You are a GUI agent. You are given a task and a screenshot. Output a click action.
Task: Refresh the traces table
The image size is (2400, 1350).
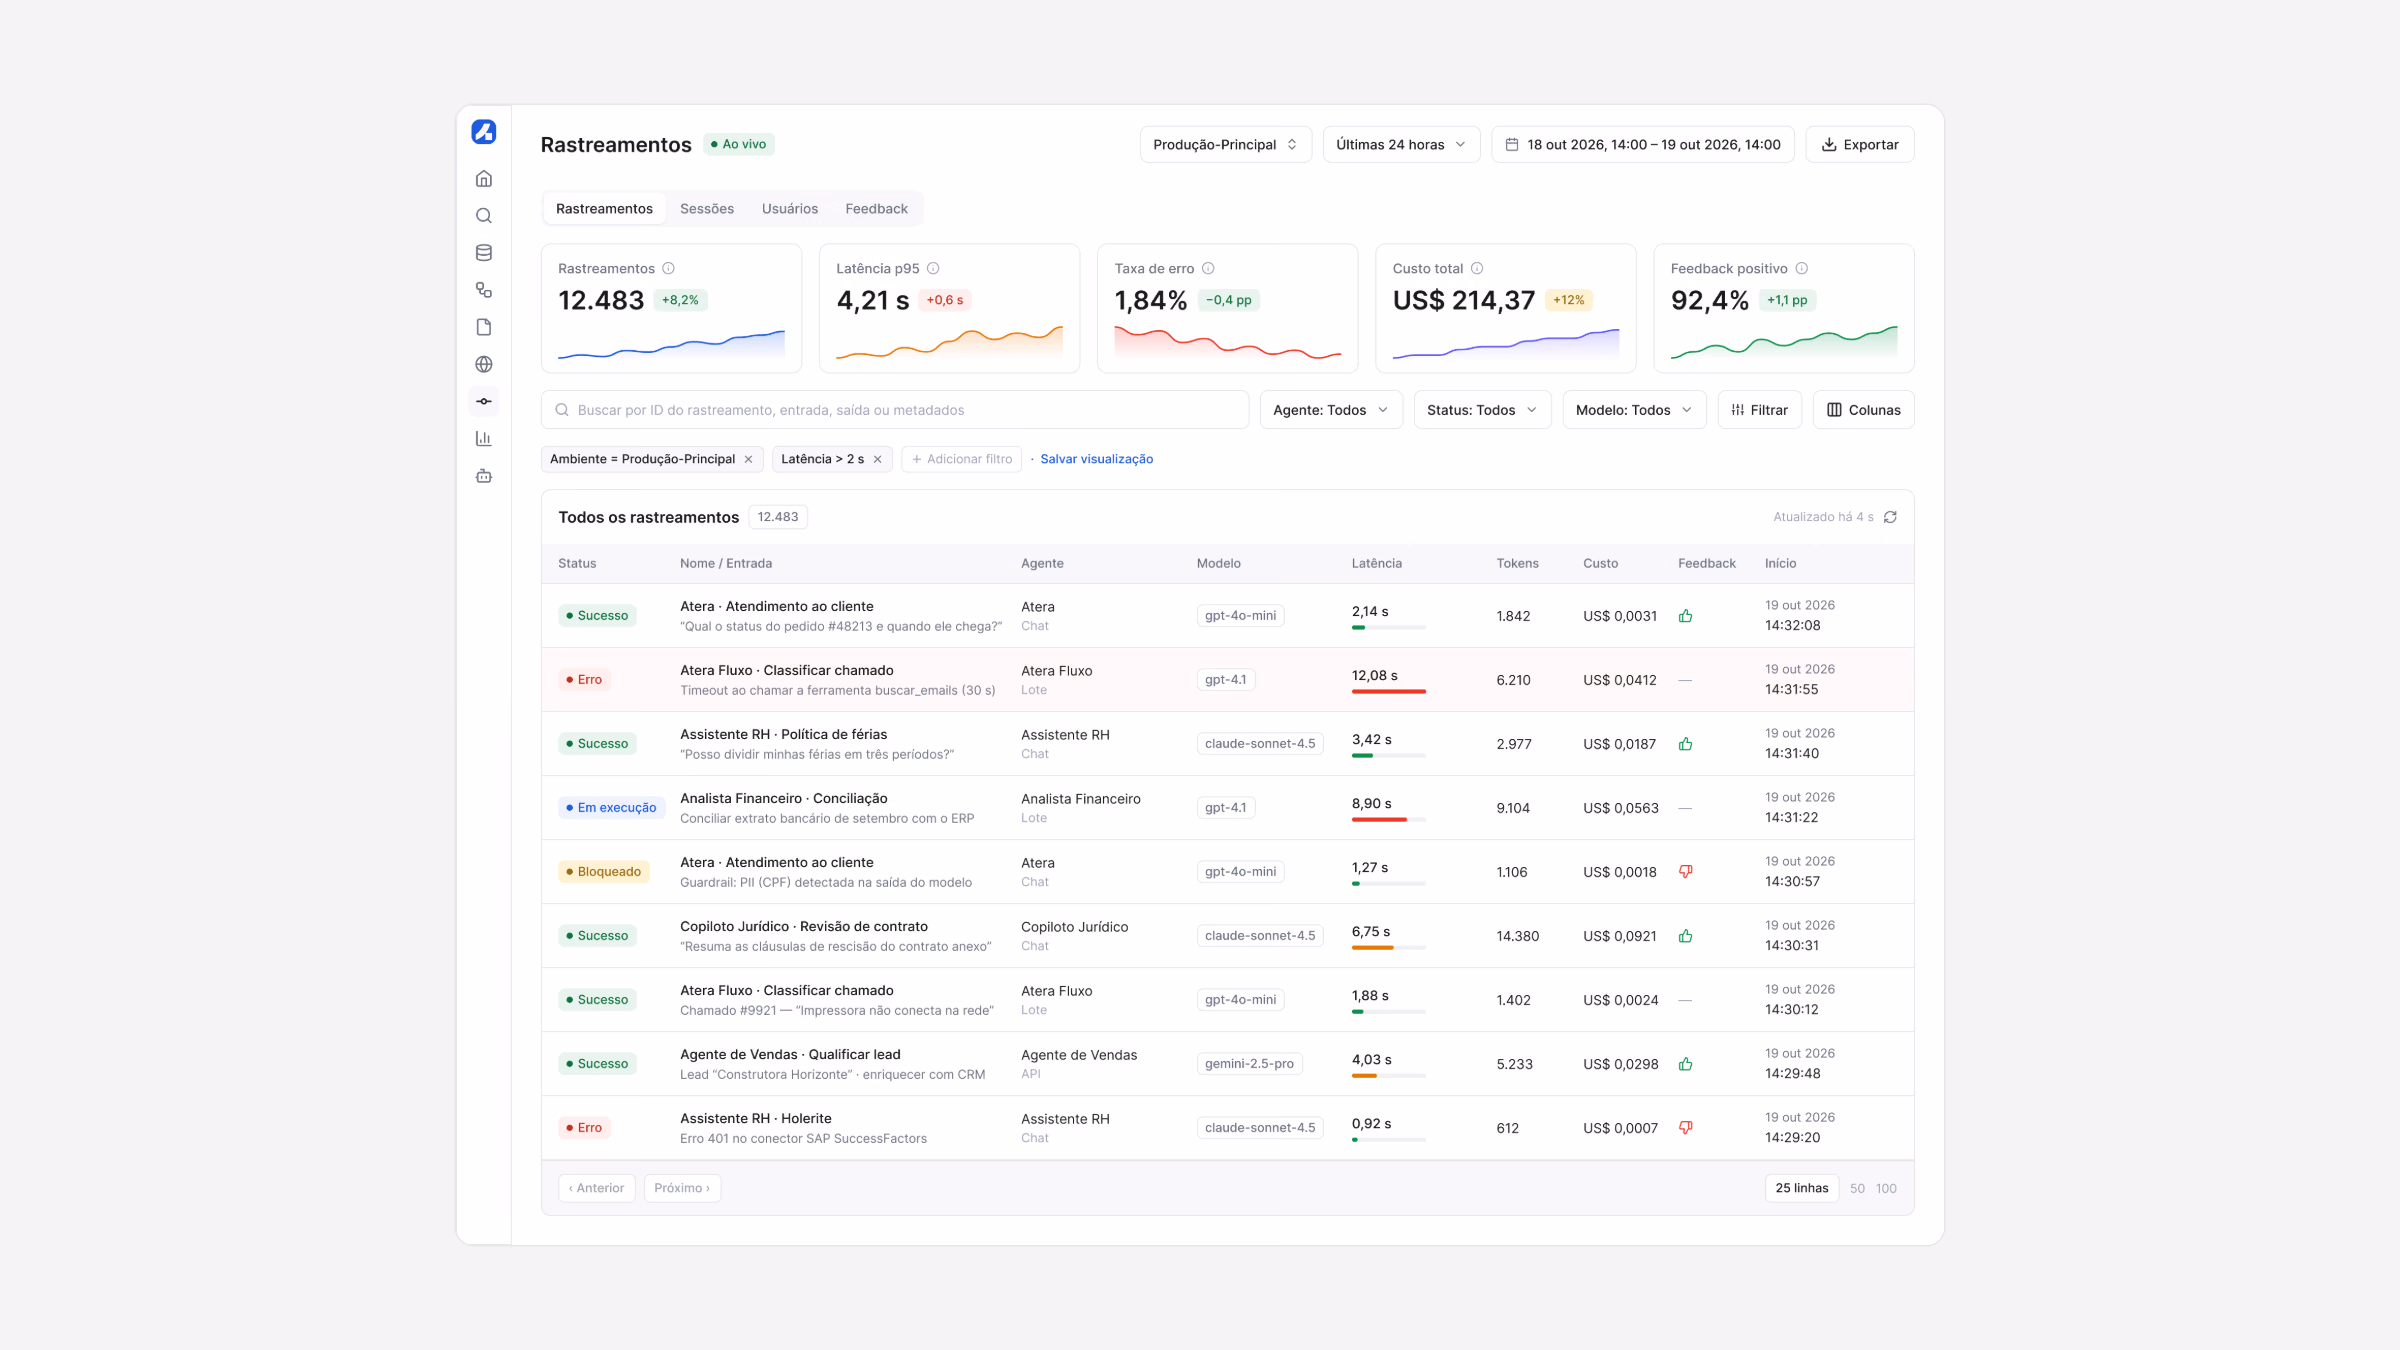[1890, 517]
